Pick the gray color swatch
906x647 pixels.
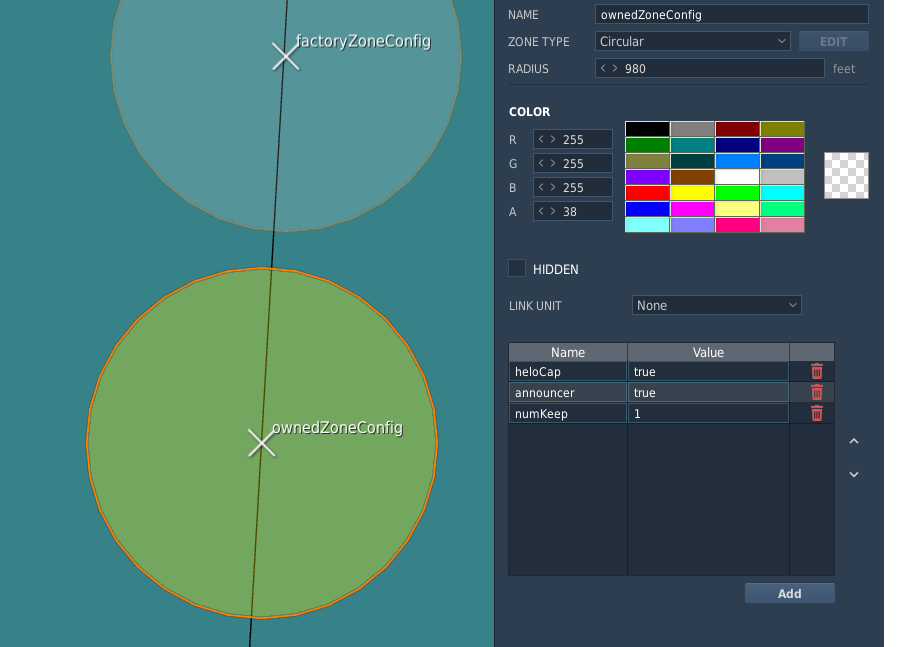pyautogui.click(x=692, y=129)
